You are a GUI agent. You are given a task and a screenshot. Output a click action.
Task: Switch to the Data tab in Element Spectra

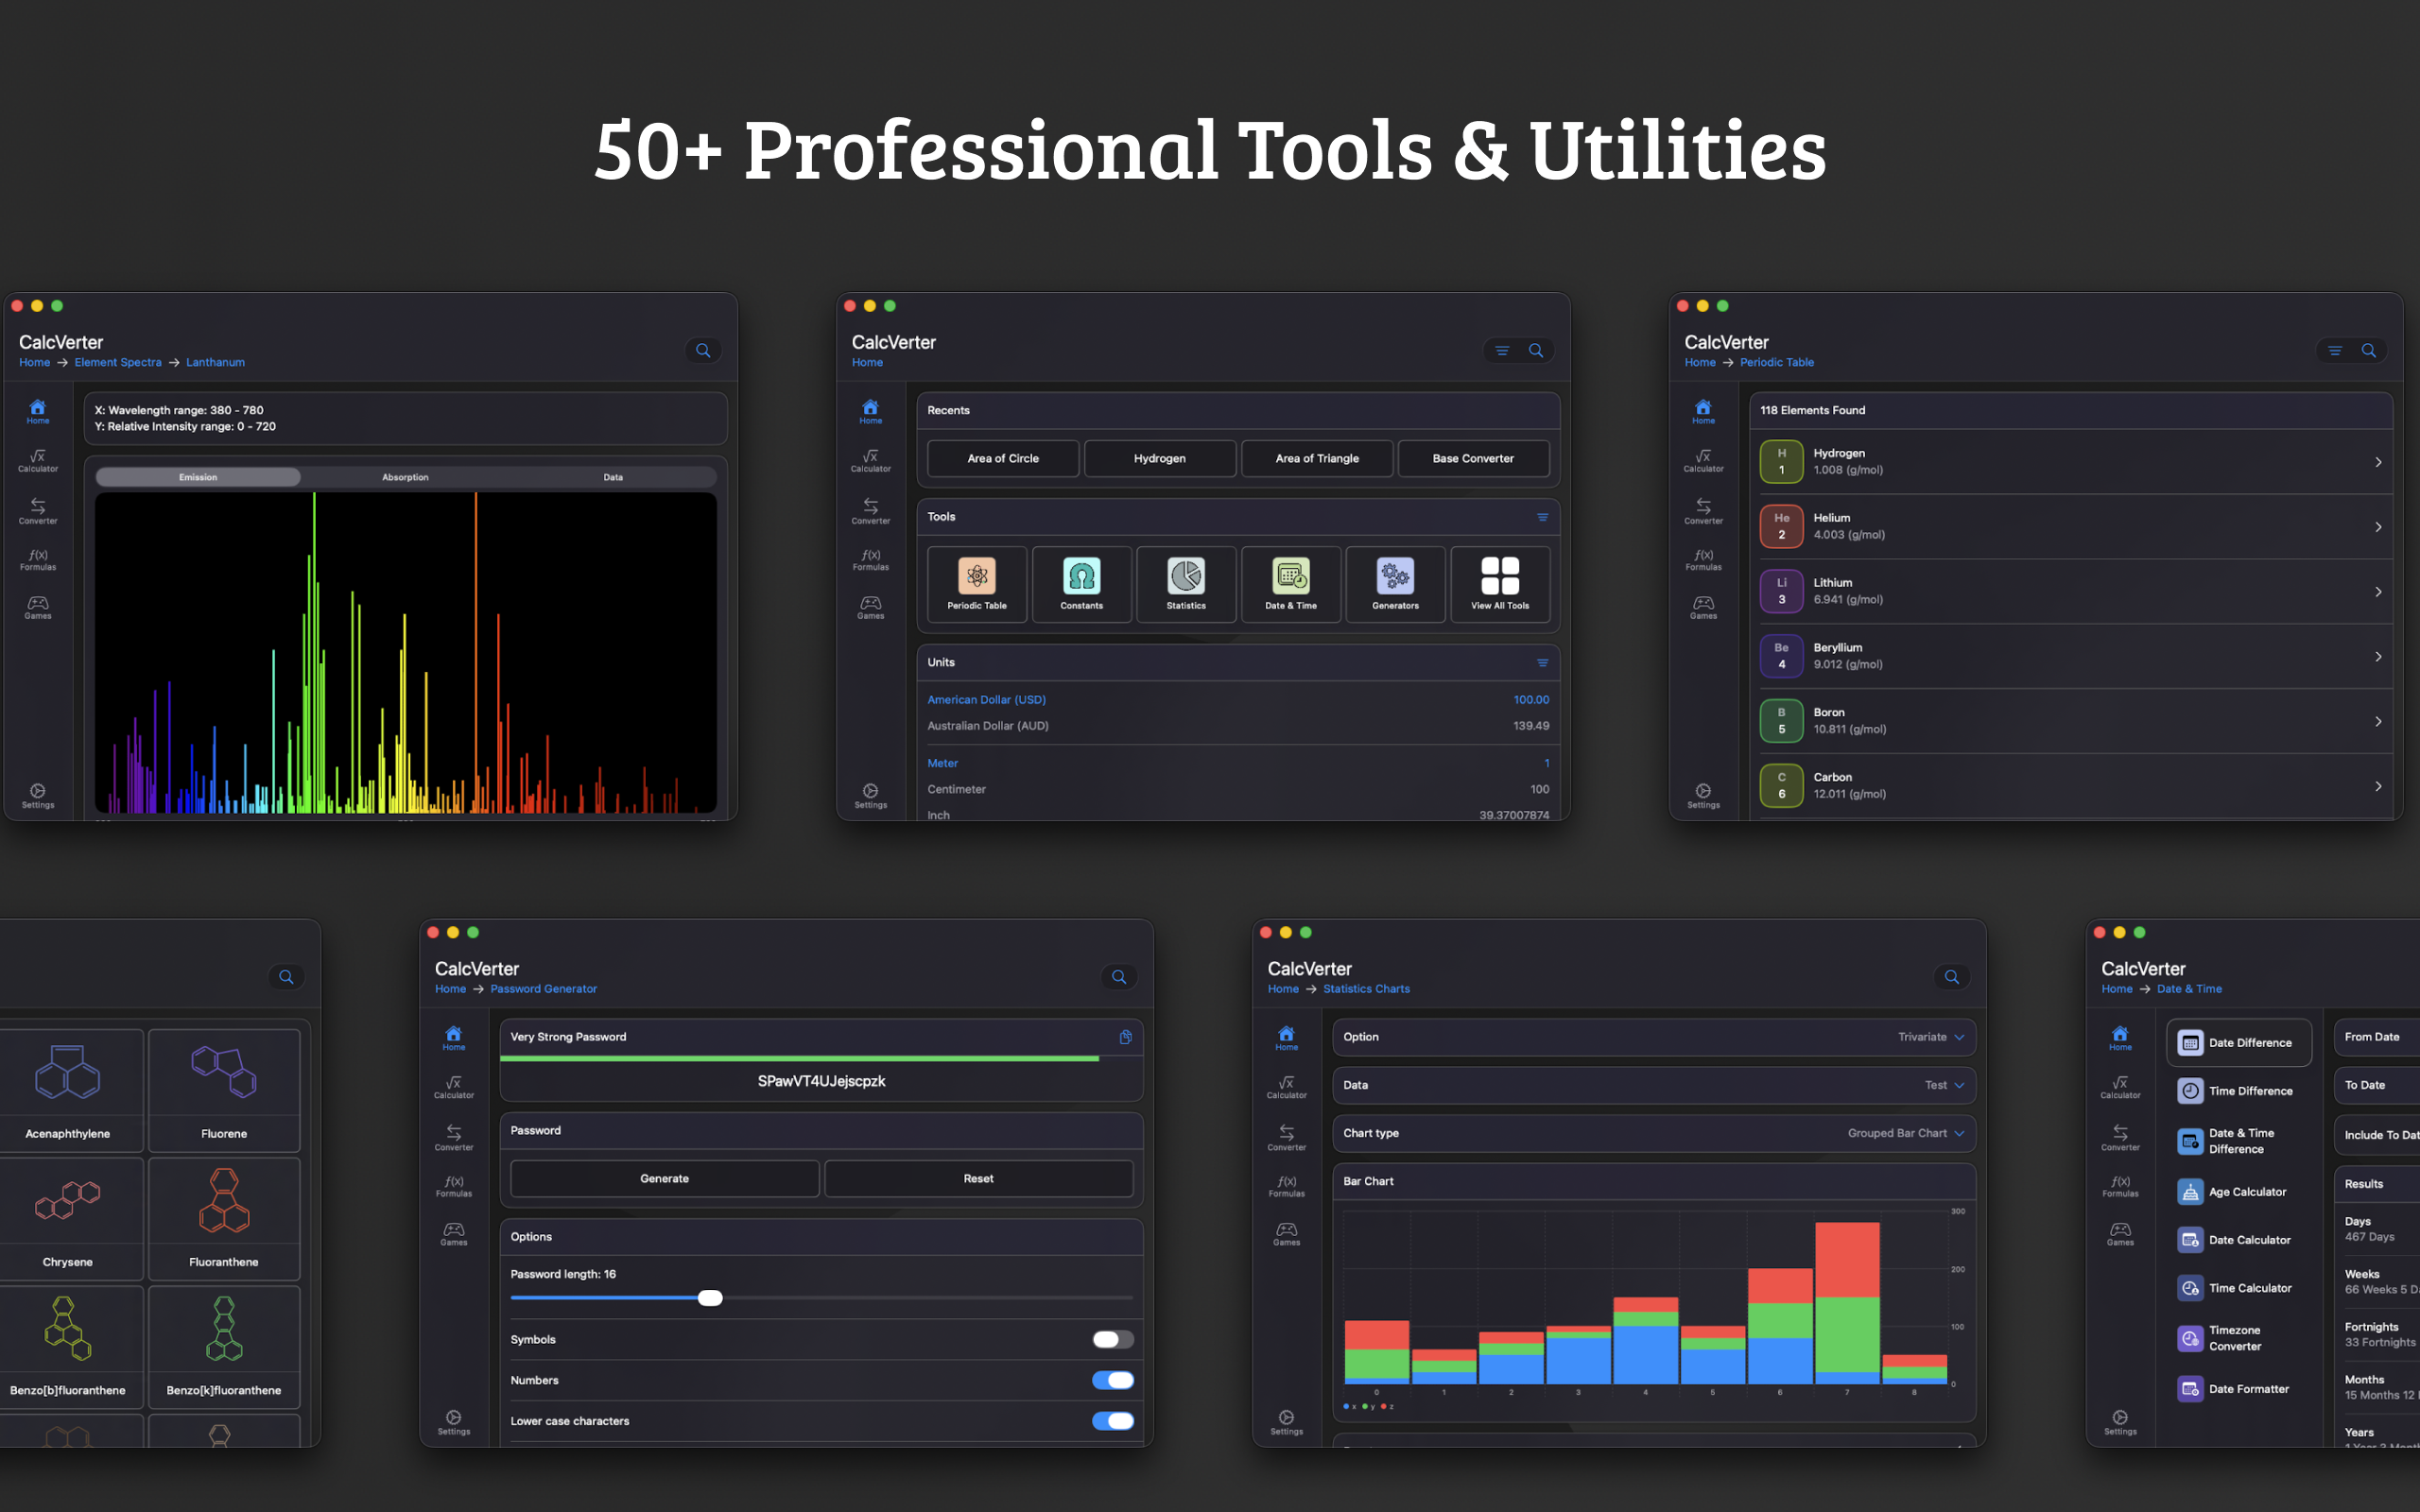[613, 477]
